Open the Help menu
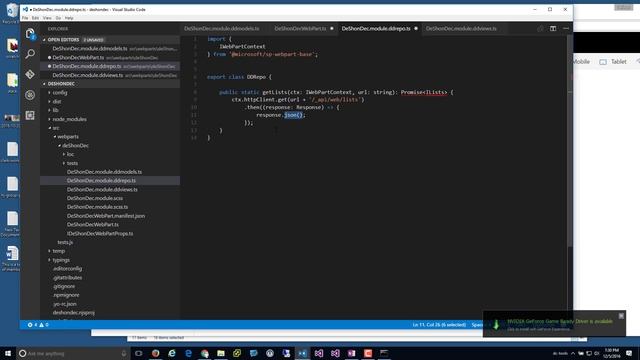Image resolution: width=640 pixels, height=360 pixels. [69, 18]
